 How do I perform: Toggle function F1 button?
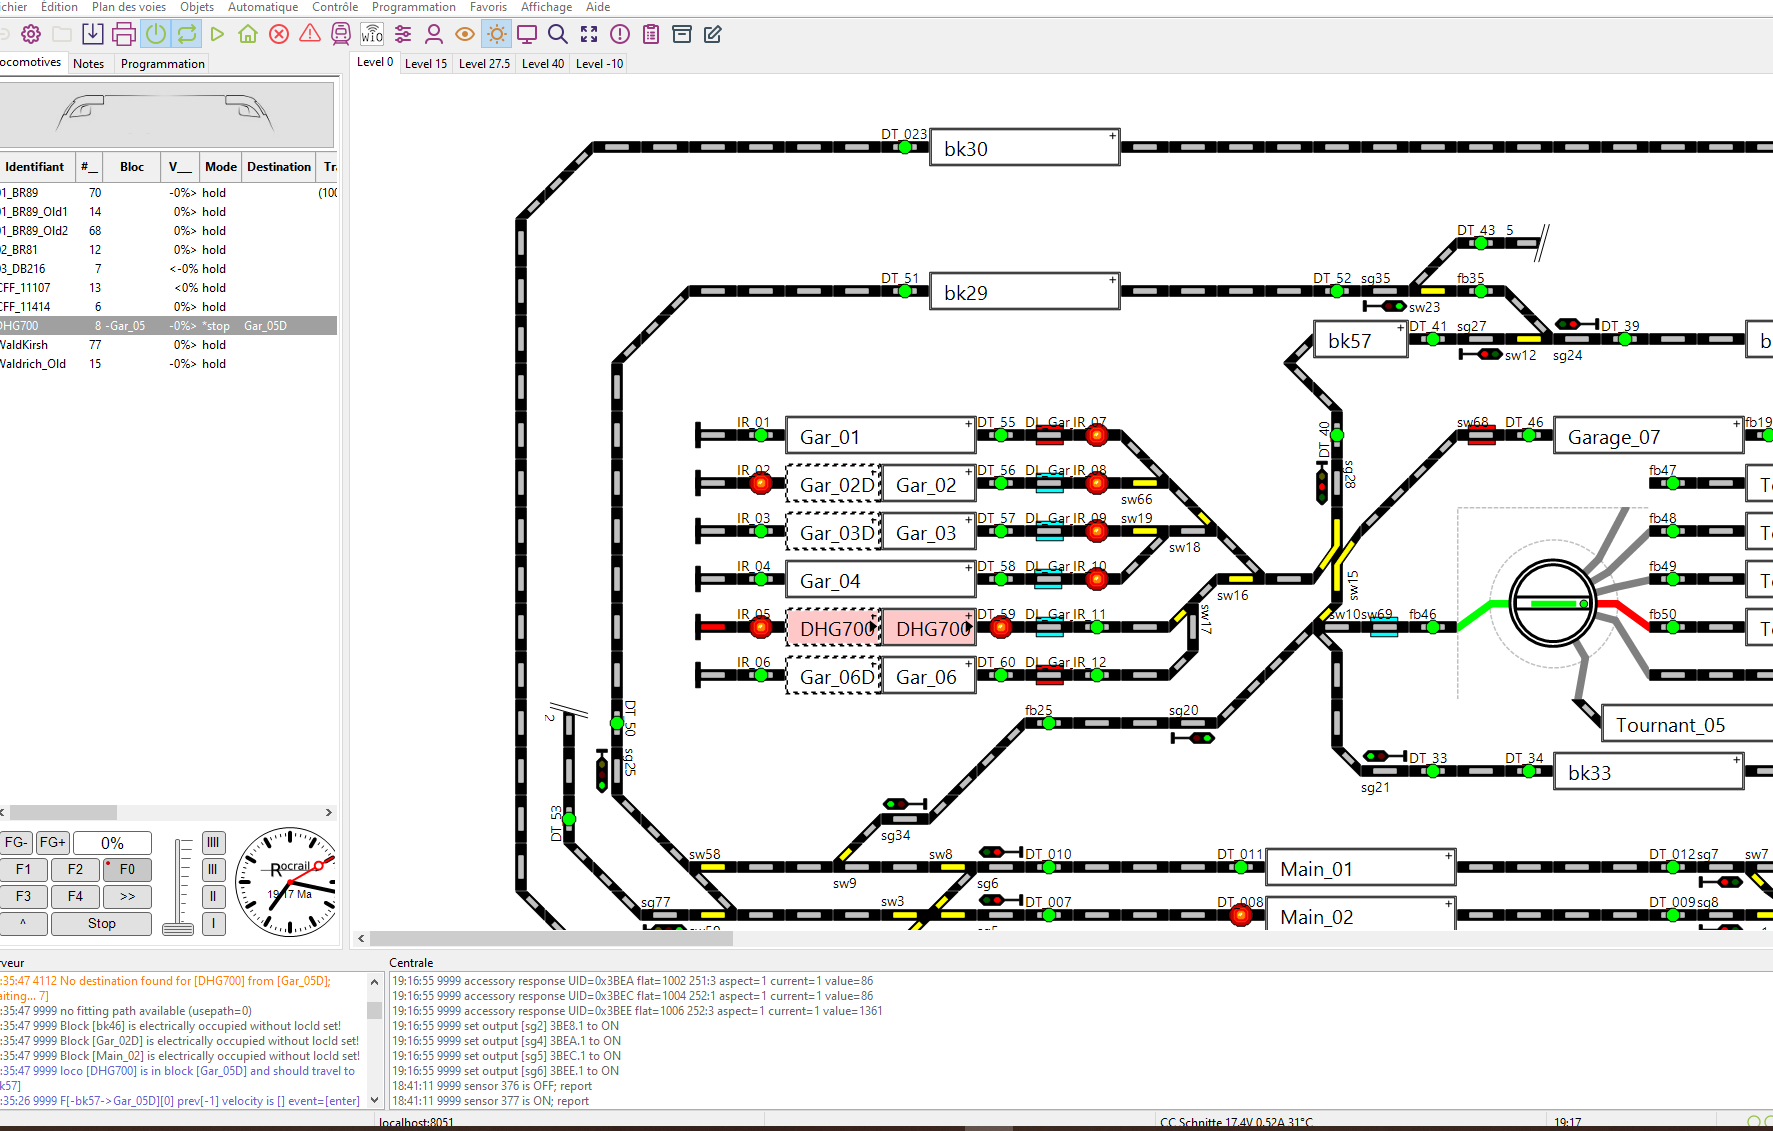point(23,870)
